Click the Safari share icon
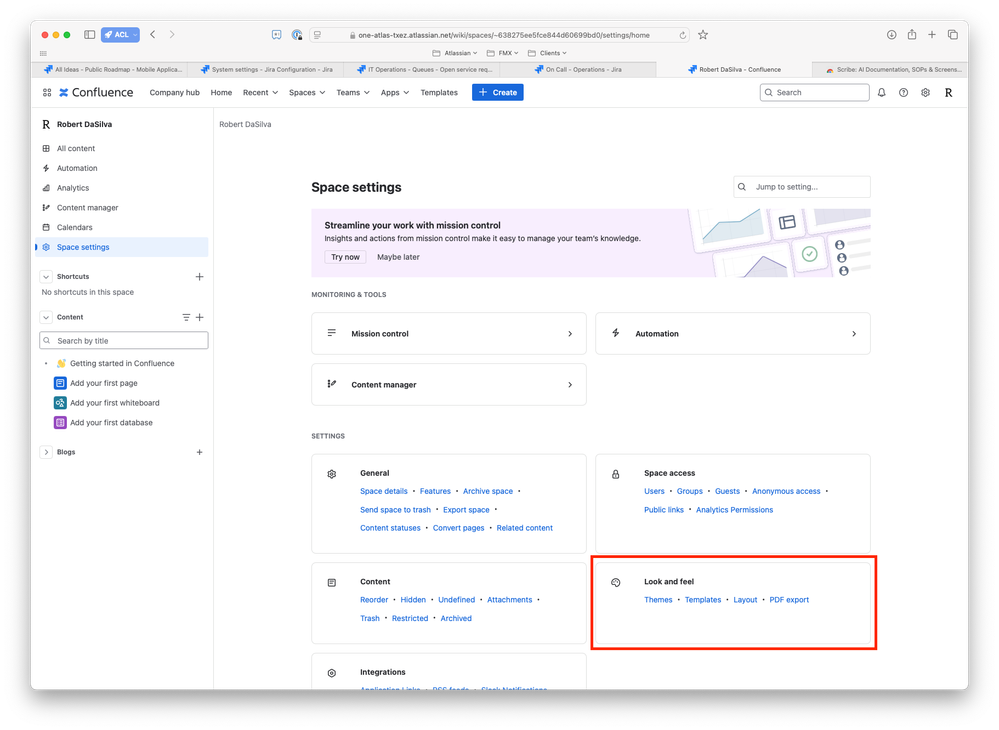The height and width of the screenshot is (730, 999). pos(912,34)
